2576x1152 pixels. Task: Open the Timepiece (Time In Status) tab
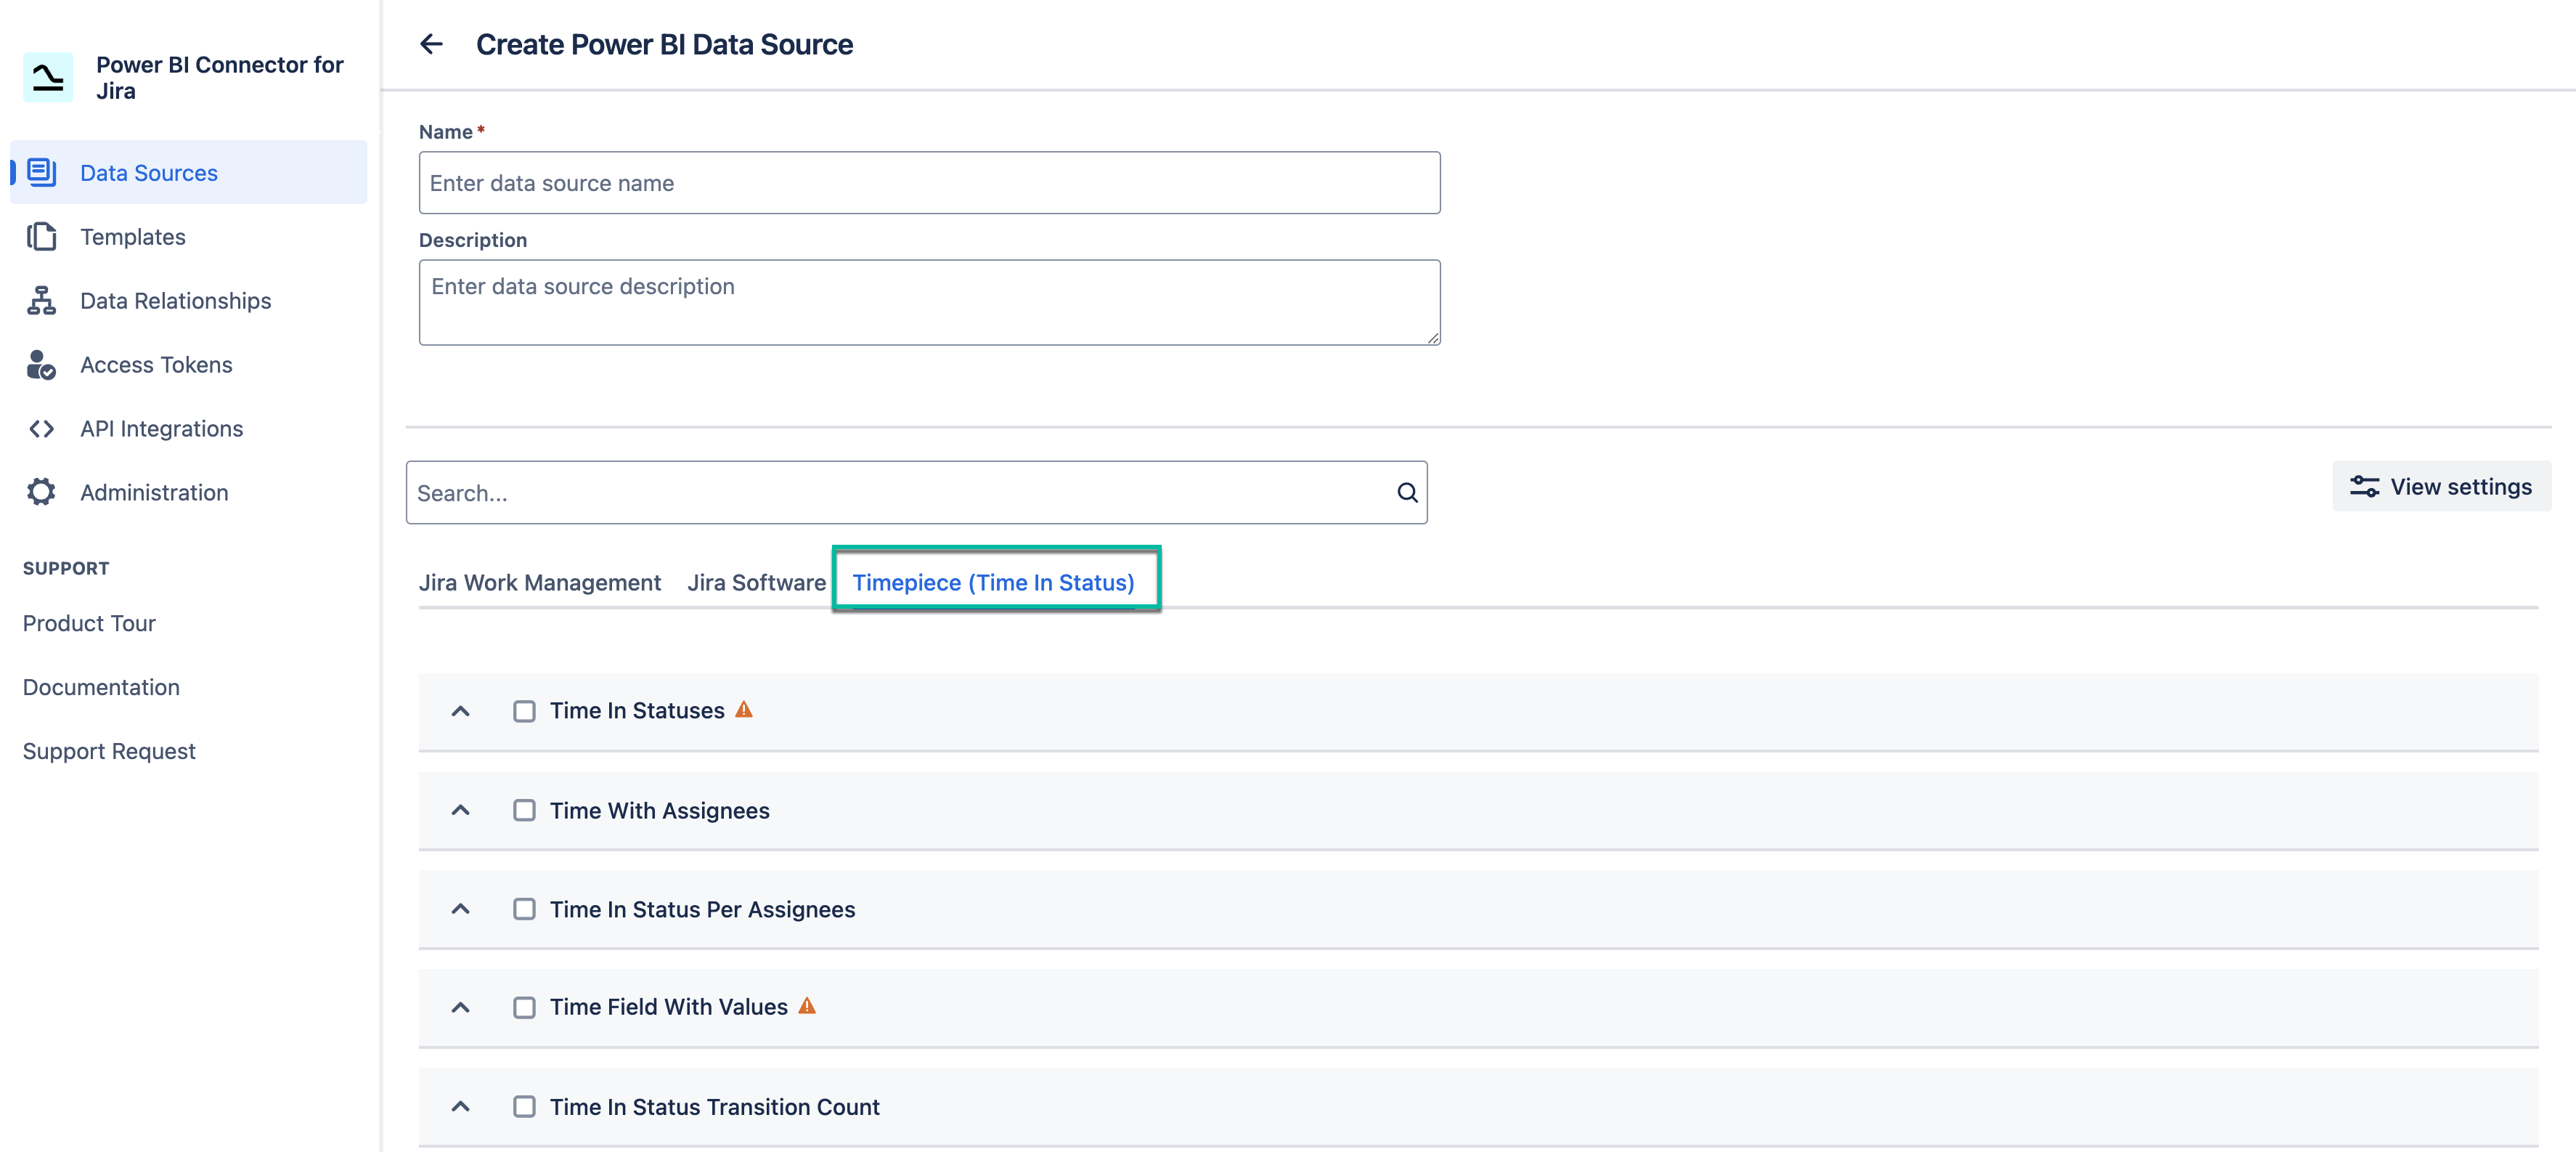995,582
